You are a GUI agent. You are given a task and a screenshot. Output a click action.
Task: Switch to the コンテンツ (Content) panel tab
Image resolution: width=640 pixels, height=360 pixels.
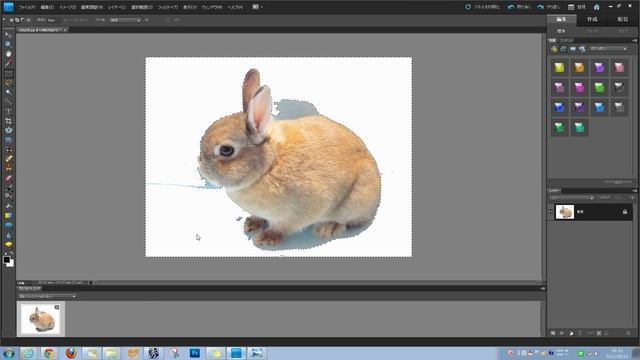(x=567, y=40)
